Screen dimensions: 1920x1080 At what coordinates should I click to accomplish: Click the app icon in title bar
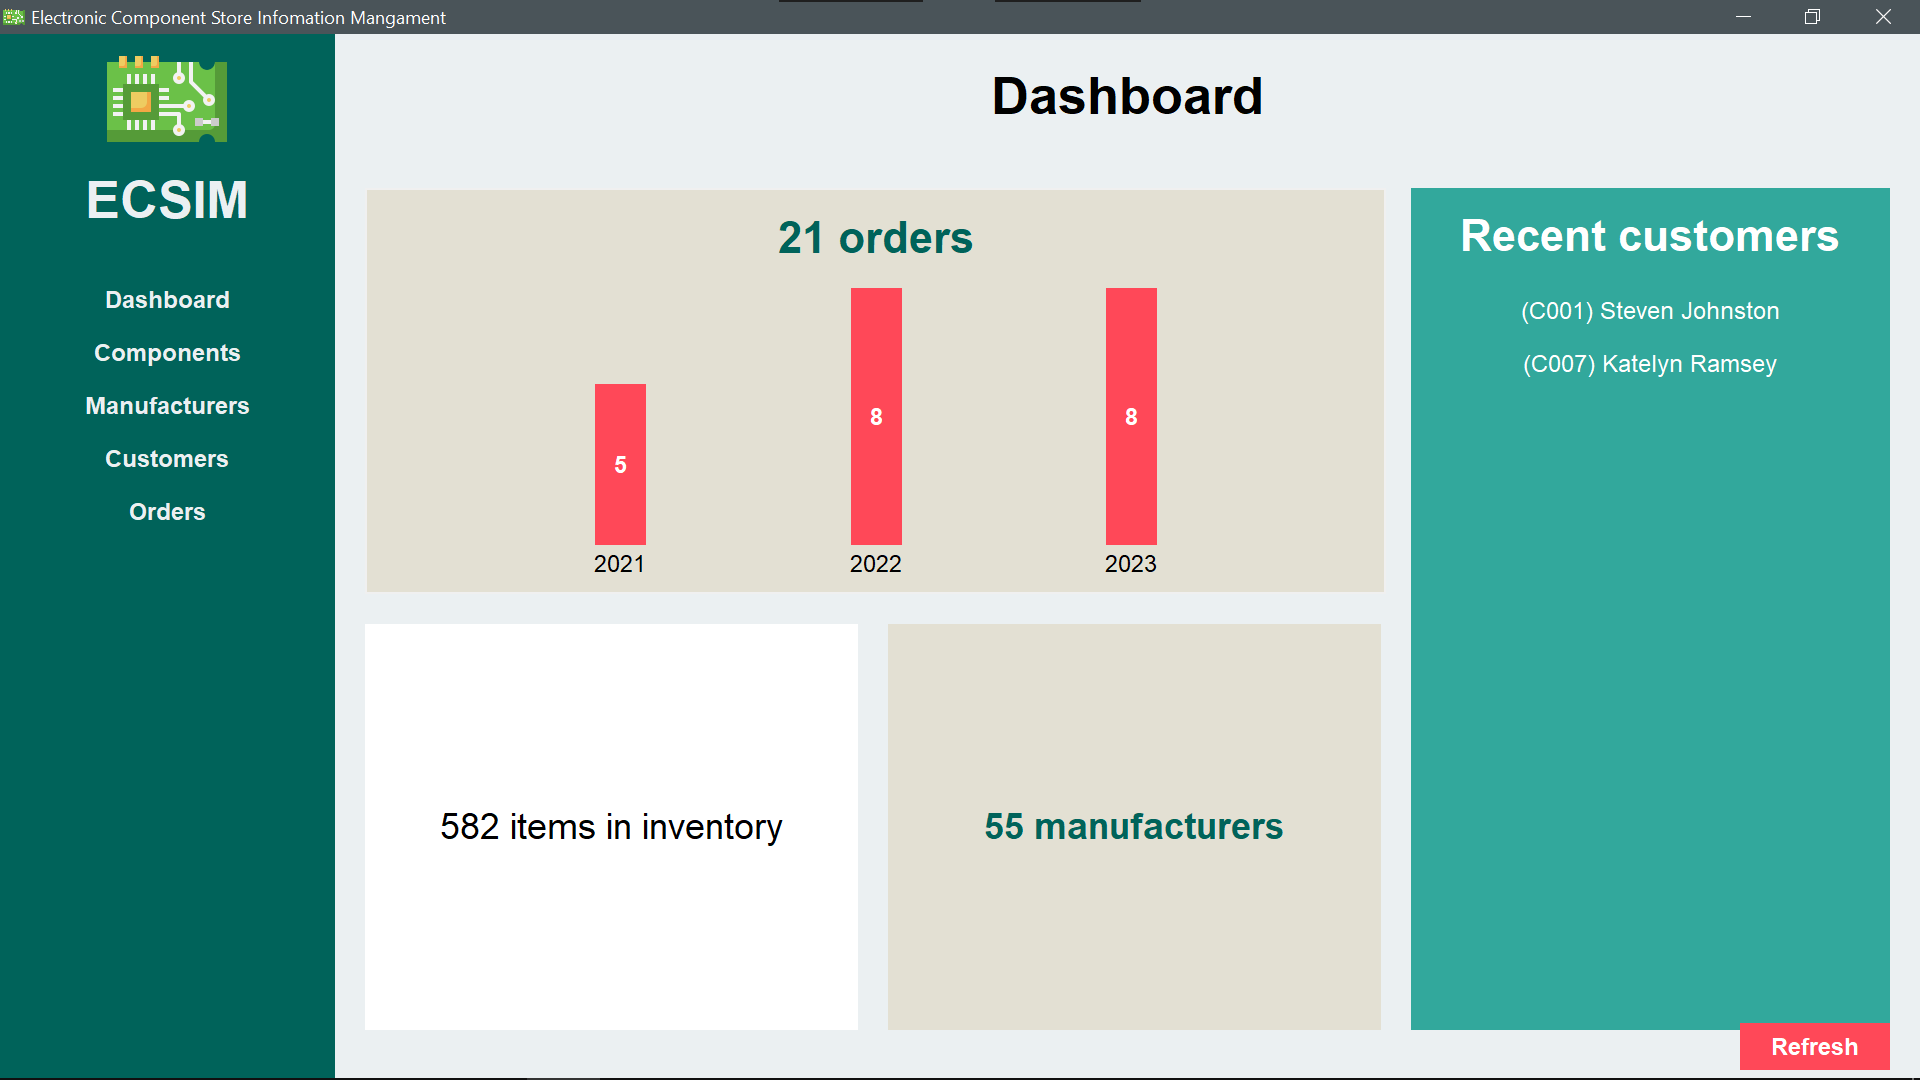pos(14,17)
